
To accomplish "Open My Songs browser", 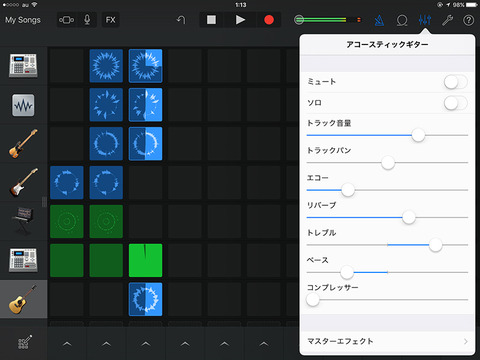I will (x=23, y=20).
